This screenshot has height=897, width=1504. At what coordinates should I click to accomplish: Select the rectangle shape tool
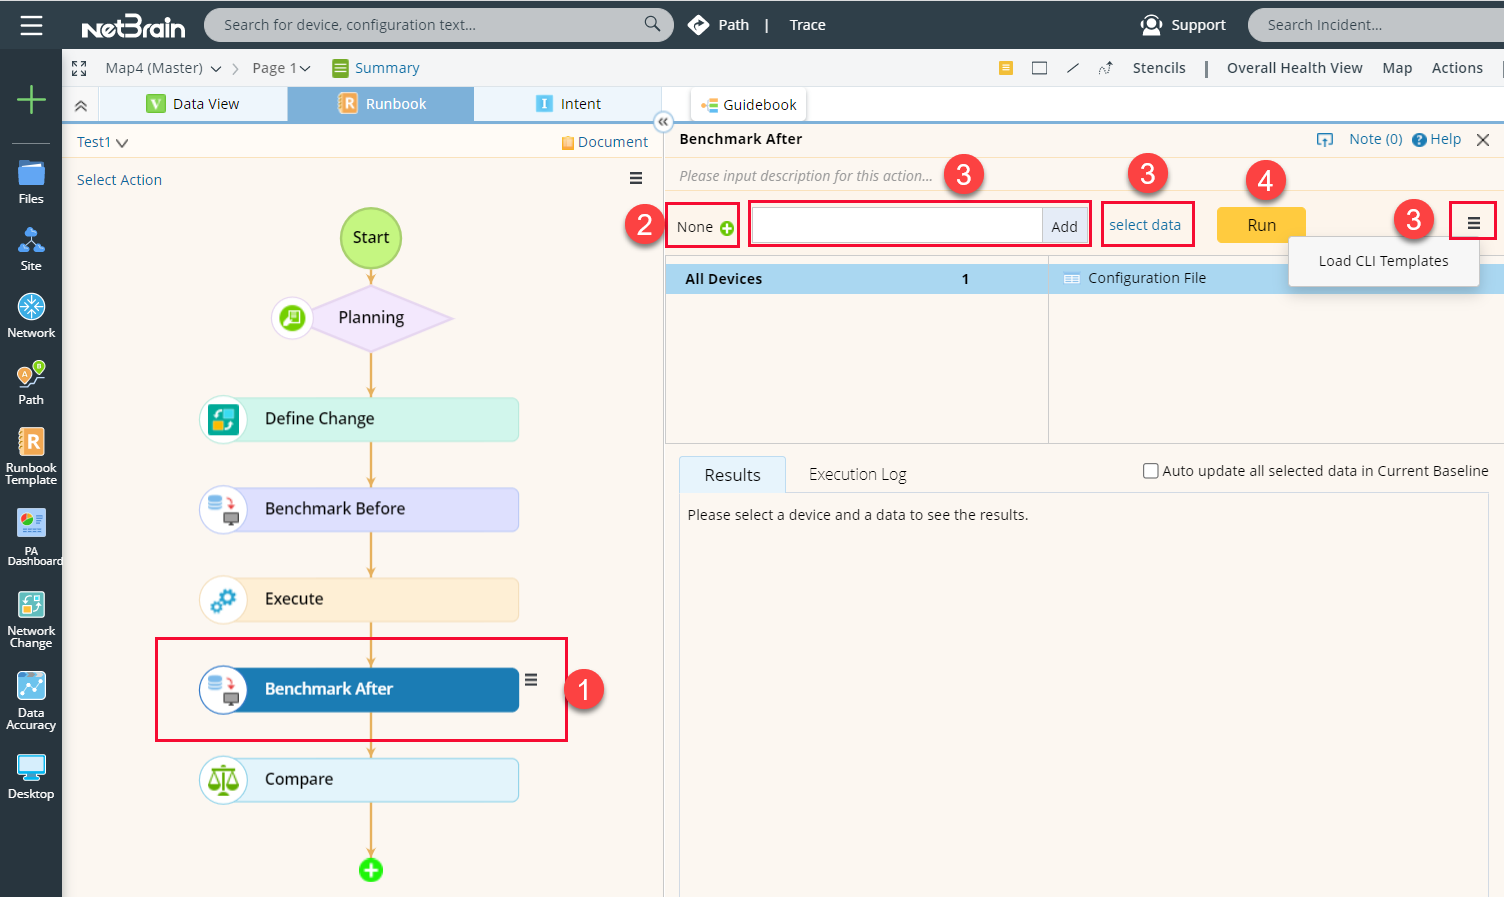(1040, 68)
